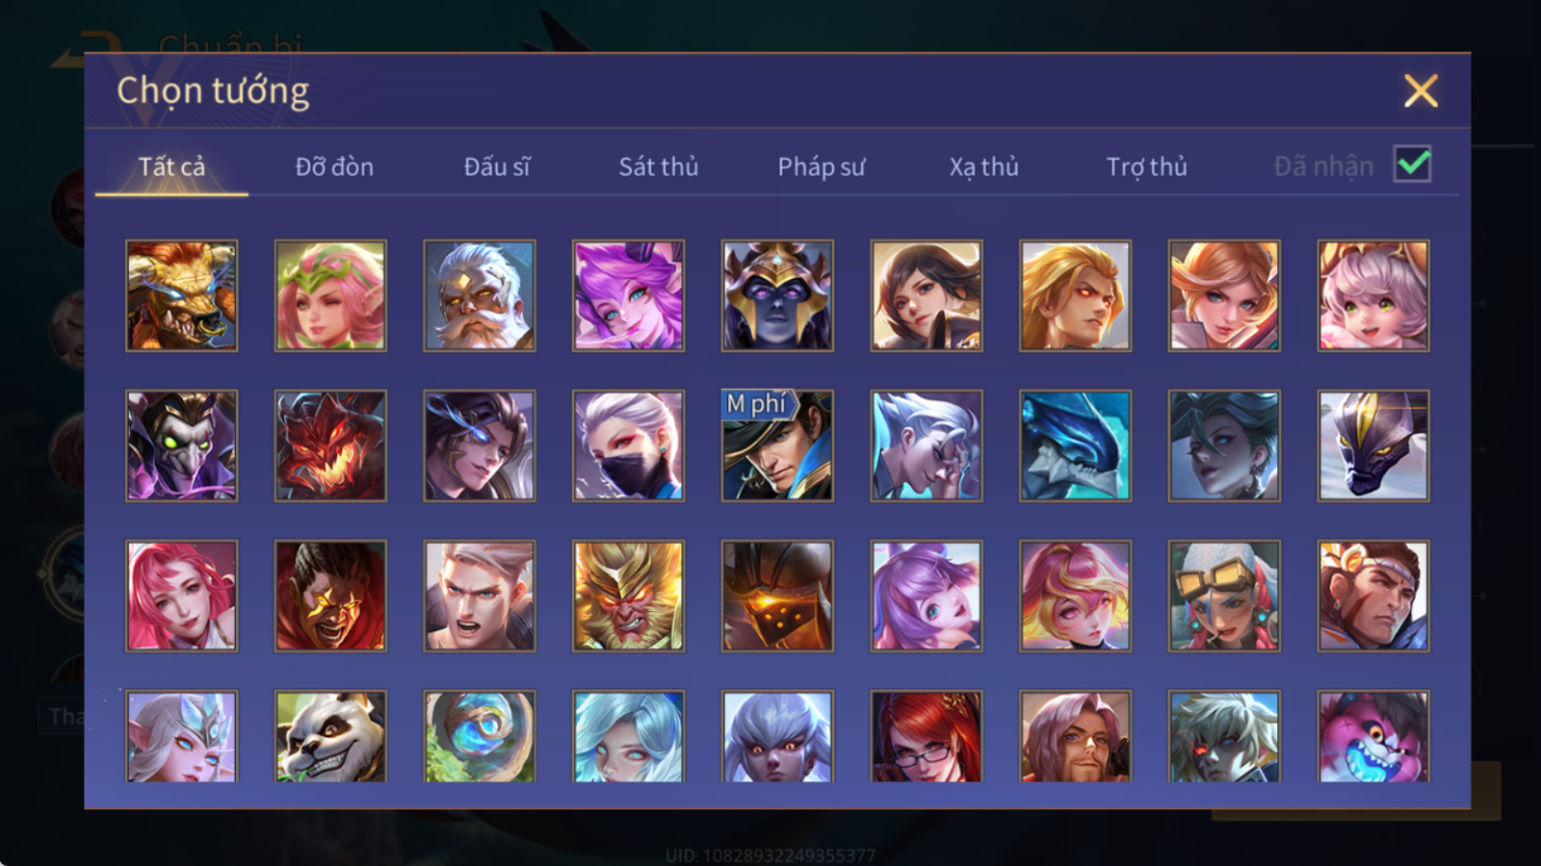The width and height of the screenshot is (1541, 866).
Task: Select the 'Tất cả' tab
Action: (172, 166)
